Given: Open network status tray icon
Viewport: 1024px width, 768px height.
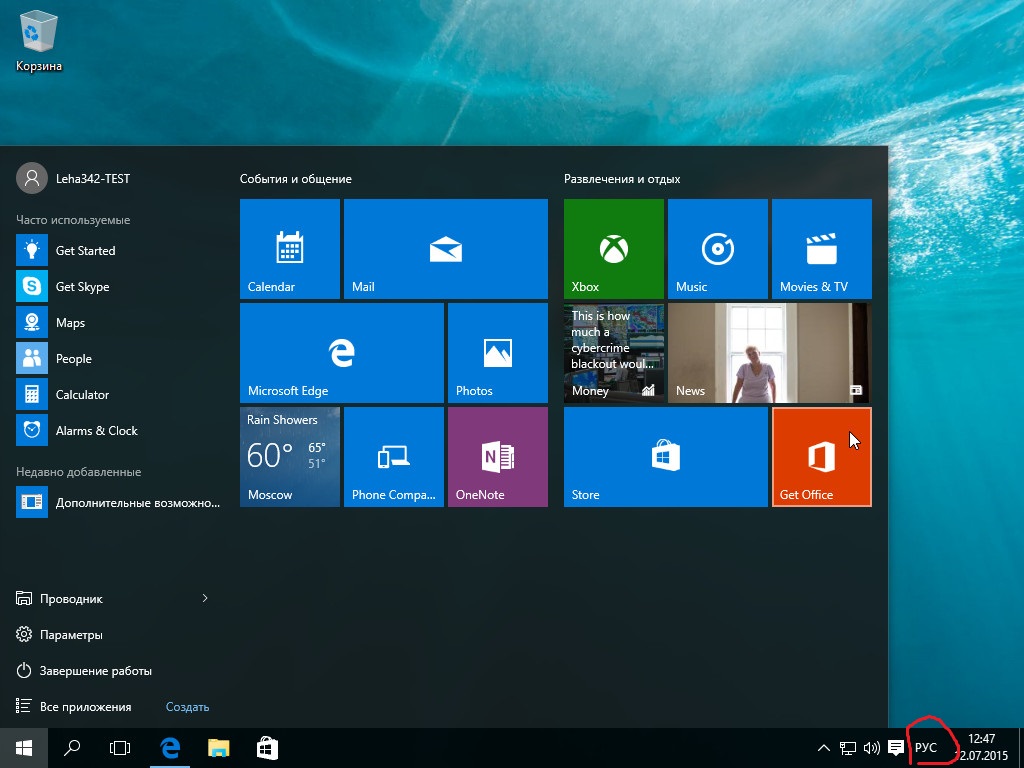Looking at the screenshot, I should 848,748.
